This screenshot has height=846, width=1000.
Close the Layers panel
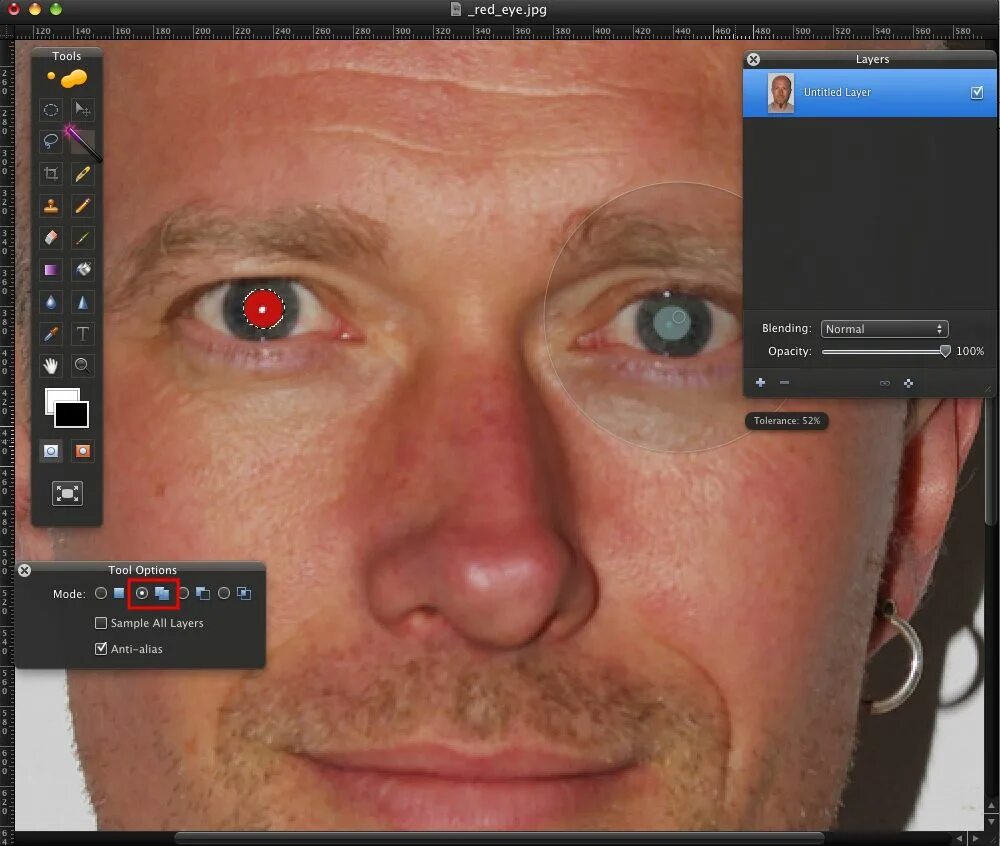753,59
